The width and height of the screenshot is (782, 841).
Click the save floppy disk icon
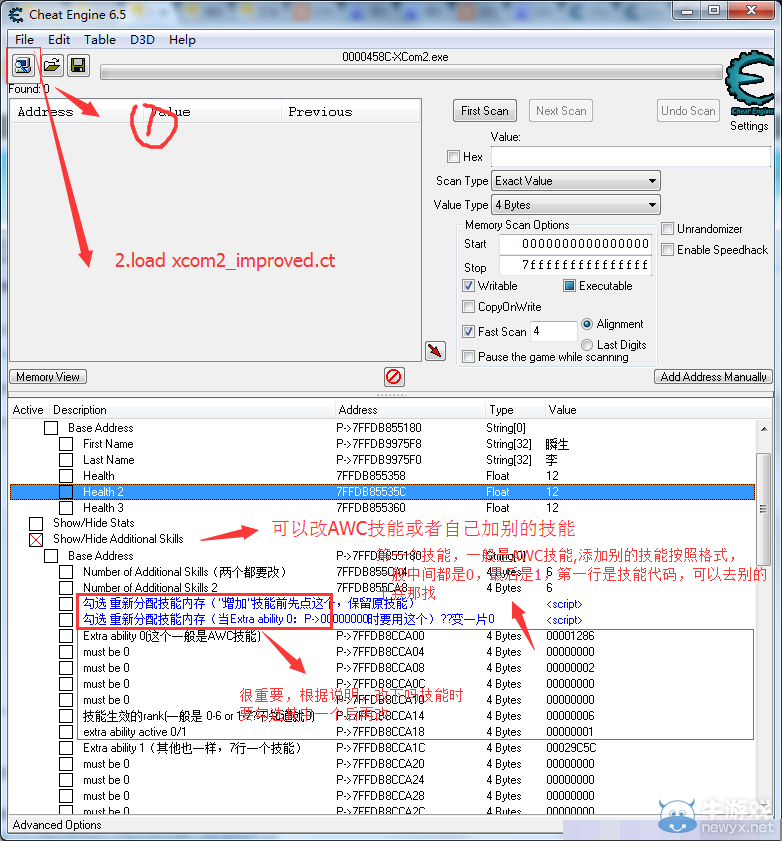point(78,65)
